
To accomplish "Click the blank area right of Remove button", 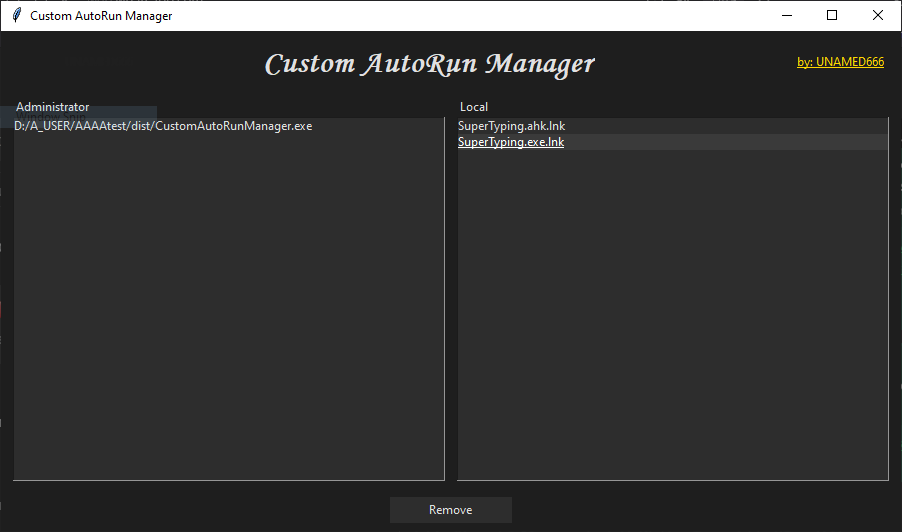I will [700, 510].
